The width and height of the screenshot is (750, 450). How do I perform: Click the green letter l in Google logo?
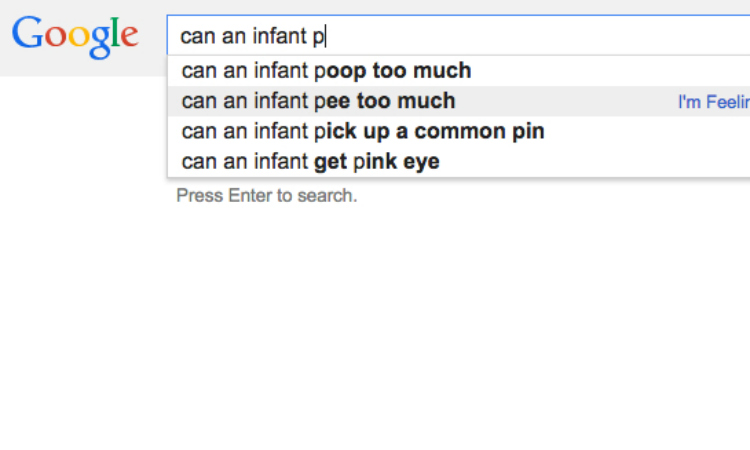pyautogui.click(x=115, y=32)
